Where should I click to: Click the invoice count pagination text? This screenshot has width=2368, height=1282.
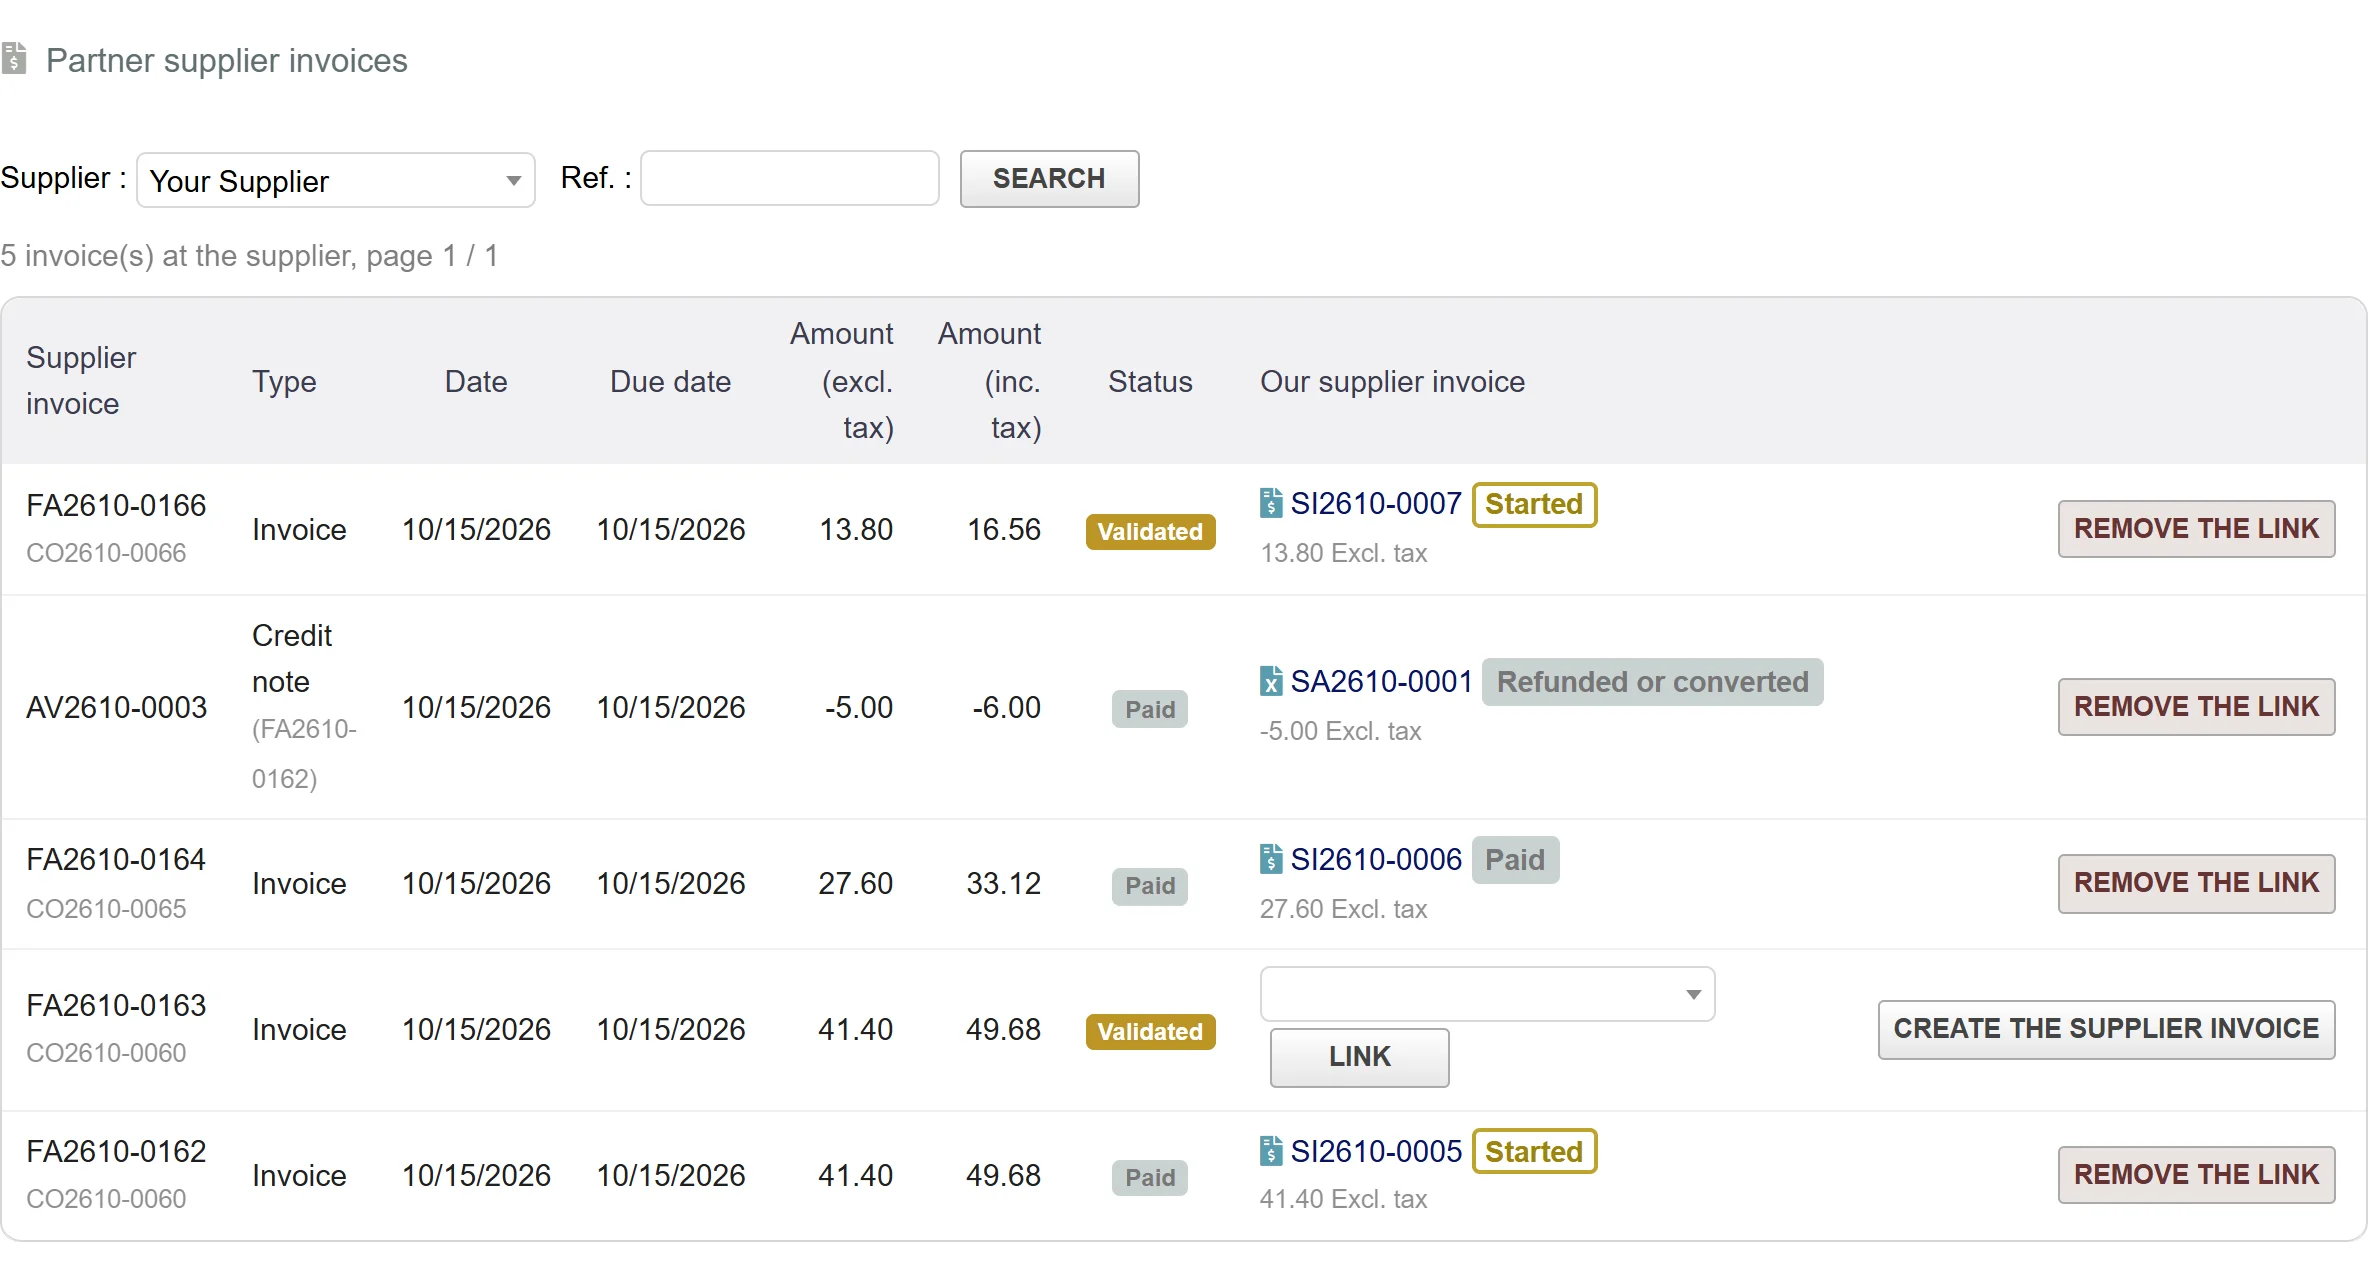pos(249,256)
